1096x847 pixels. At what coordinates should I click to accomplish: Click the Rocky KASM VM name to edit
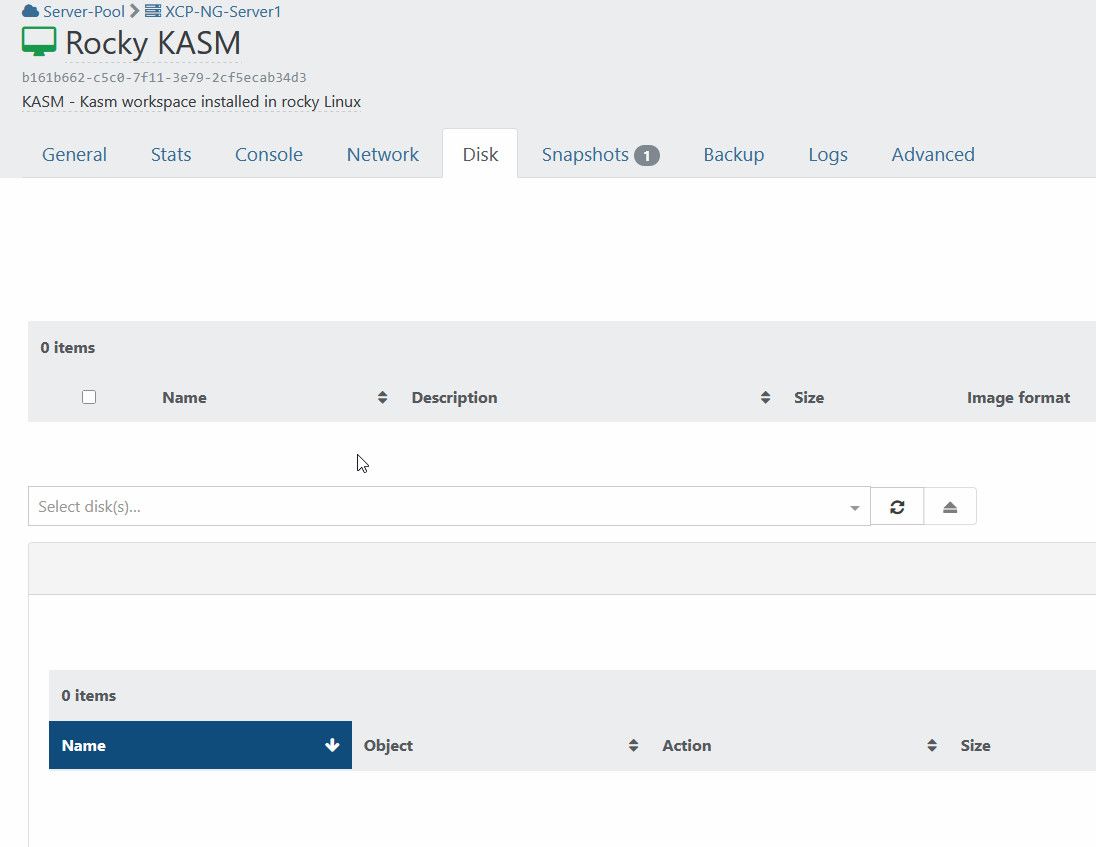tap(153, 44)
